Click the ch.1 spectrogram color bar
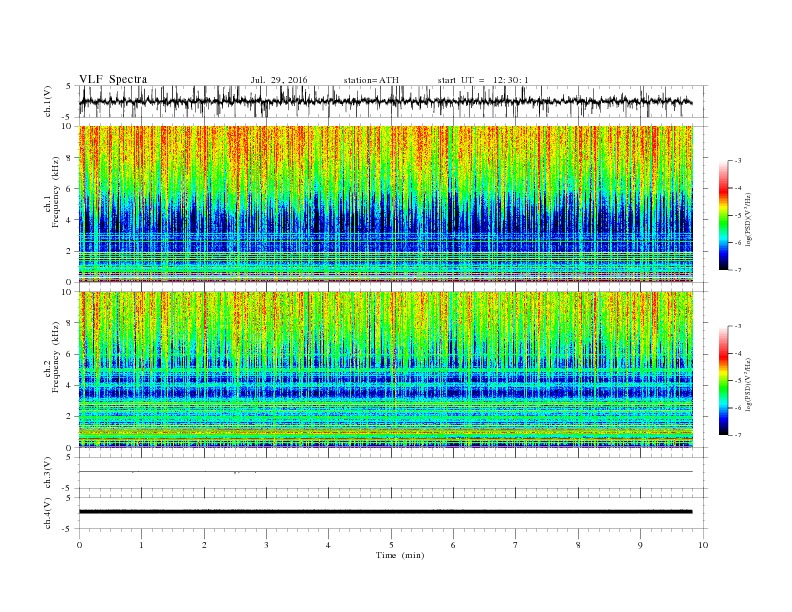Screen dimensions: 792x612 (x=723, y=215)
